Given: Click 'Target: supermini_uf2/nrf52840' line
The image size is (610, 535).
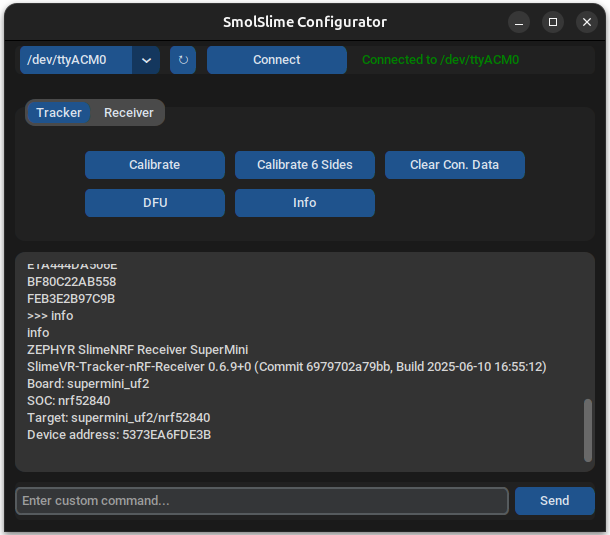Looking at the screenshot, I should [119, 418].
